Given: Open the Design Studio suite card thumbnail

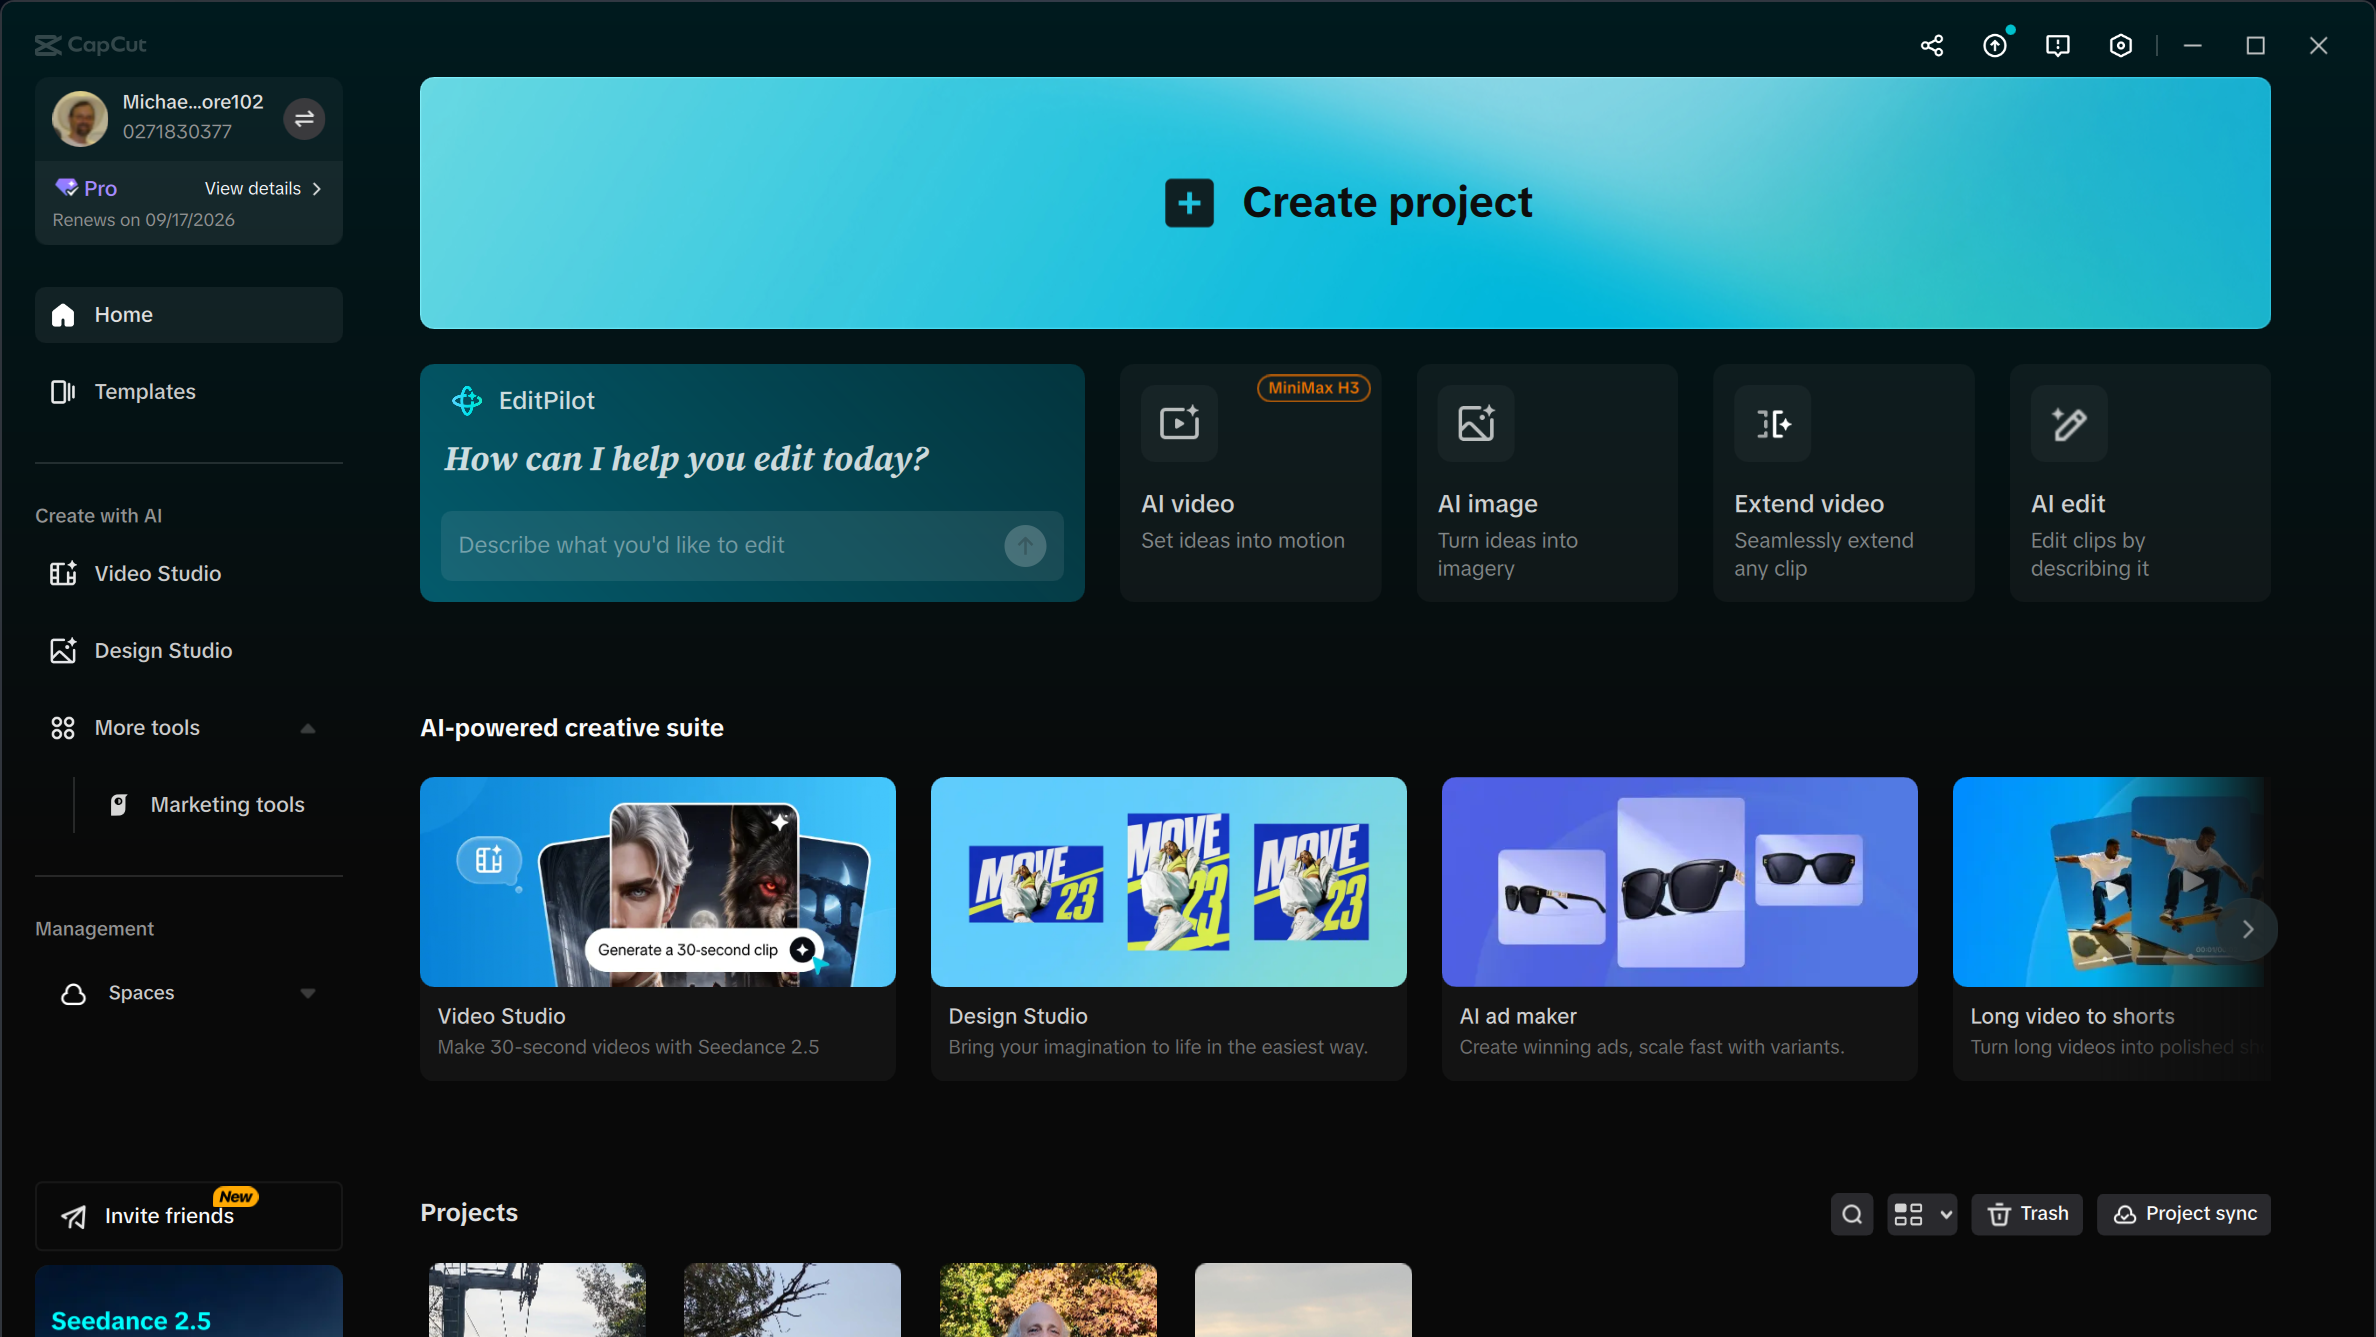Looking at the screenshot, I should [1169, 882].
